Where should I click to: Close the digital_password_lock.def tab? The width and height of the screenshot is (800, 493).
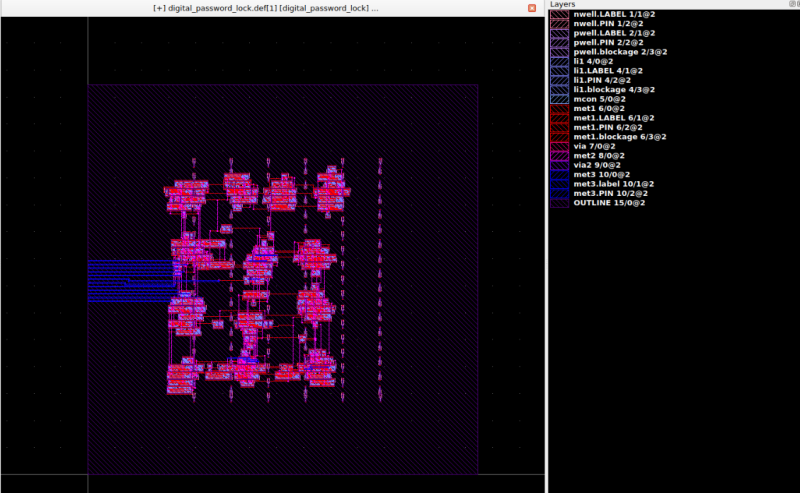pyautogui.click(x=531, y=8)
